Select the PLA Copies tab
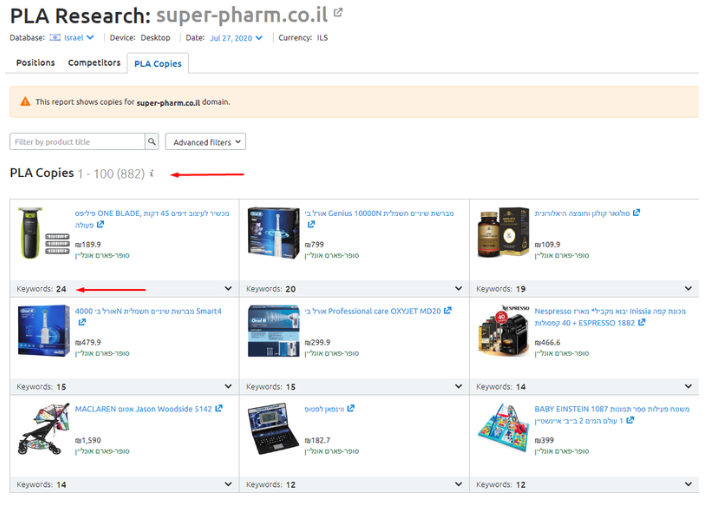This screenshot has width=714, height=511. pyautogui.click(x=158, y=64)
